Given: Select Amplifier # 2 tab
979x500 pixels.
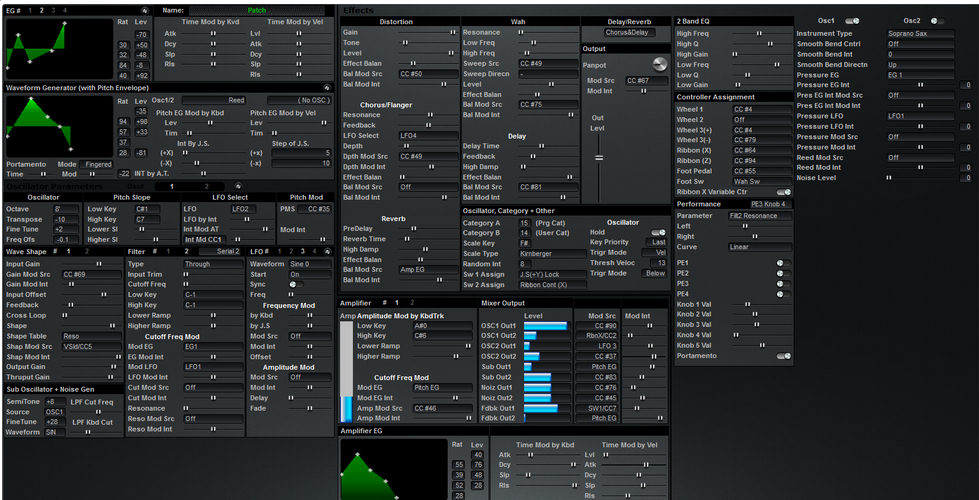Looking at the screenshot, I should pyautogui.click(x=412, y=303).
